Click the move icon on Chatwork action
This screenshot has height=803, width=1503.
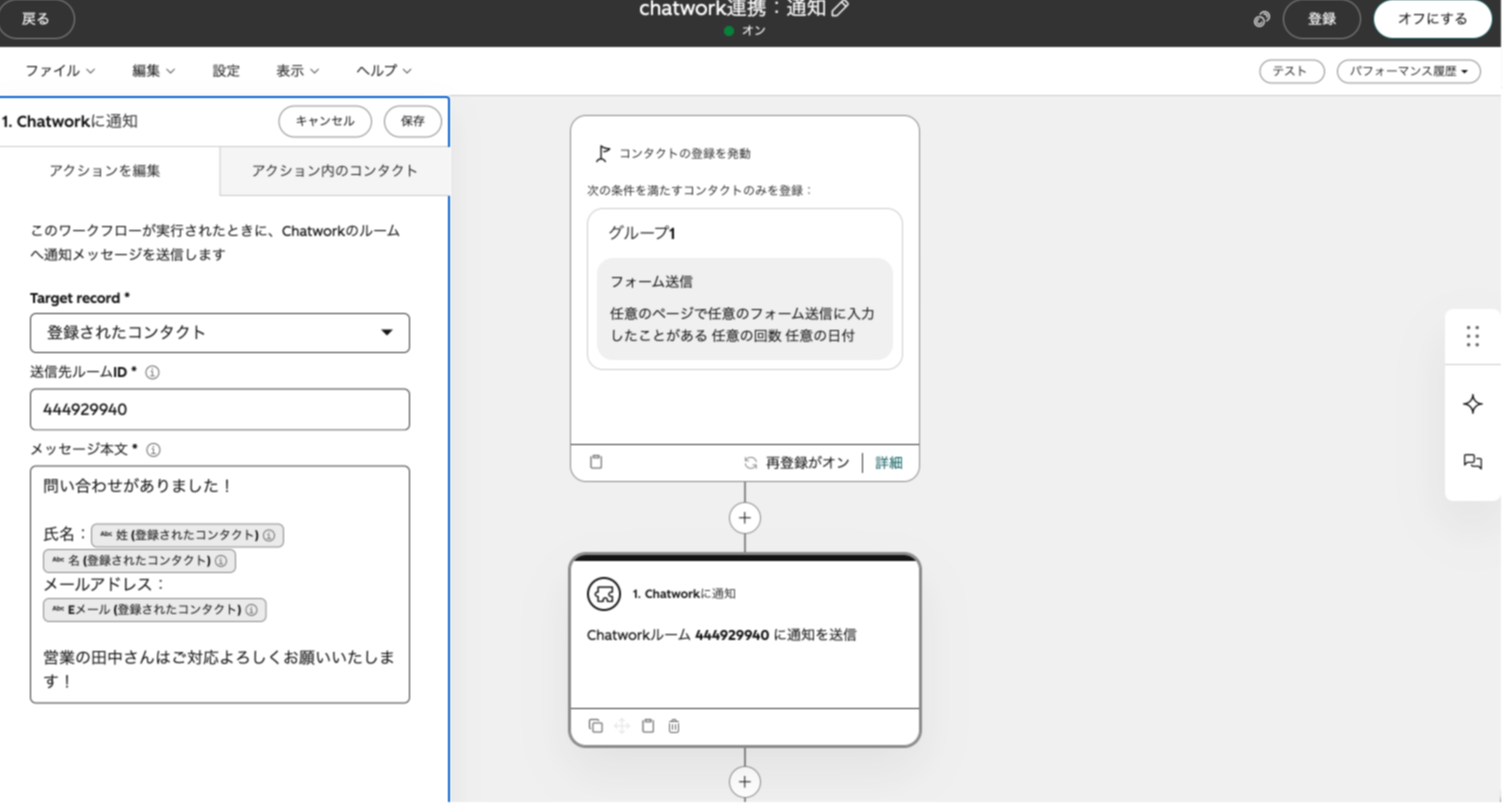[622, 726]
